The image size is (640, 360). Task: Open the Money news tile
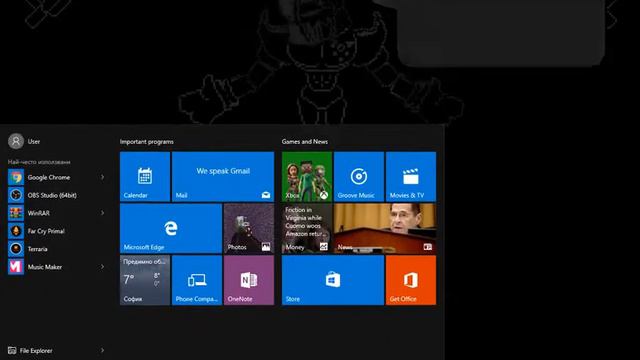(307, 229)
